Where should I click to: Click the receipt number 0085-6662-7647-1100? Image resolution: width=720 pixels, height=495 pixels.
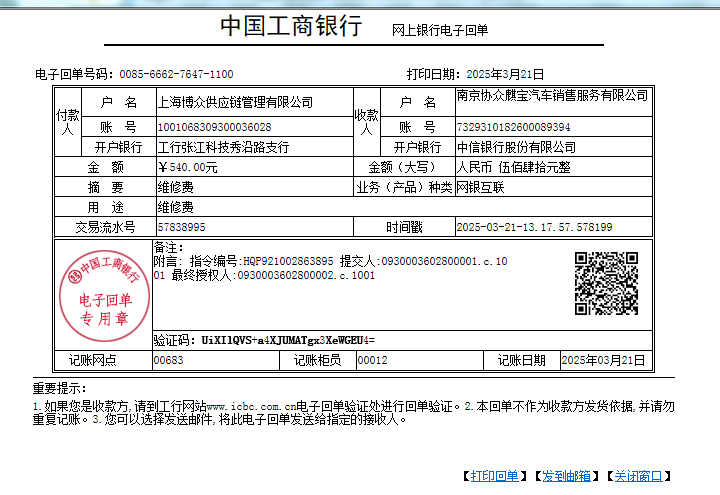pos(176,74)
